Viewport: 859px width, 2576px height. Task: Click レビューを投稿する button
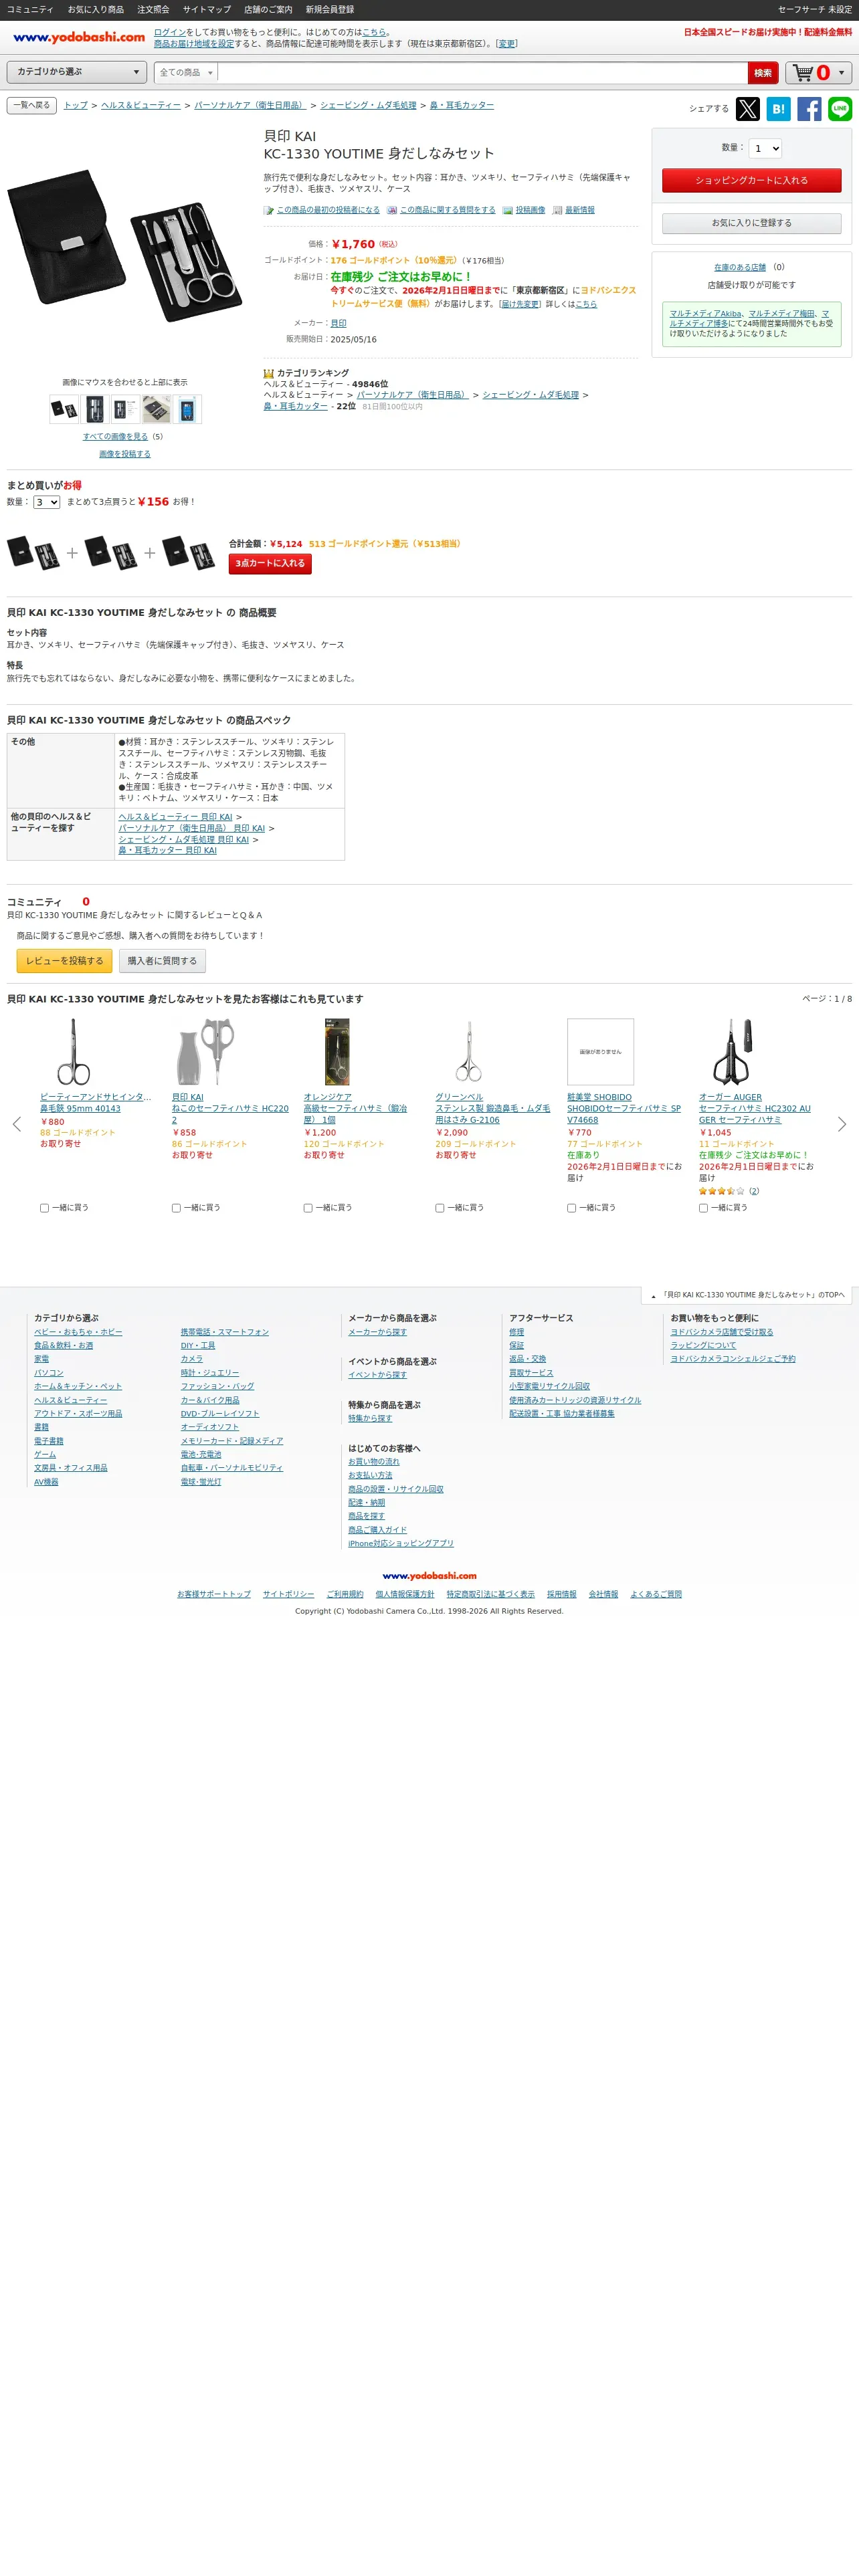coord(64,961)
